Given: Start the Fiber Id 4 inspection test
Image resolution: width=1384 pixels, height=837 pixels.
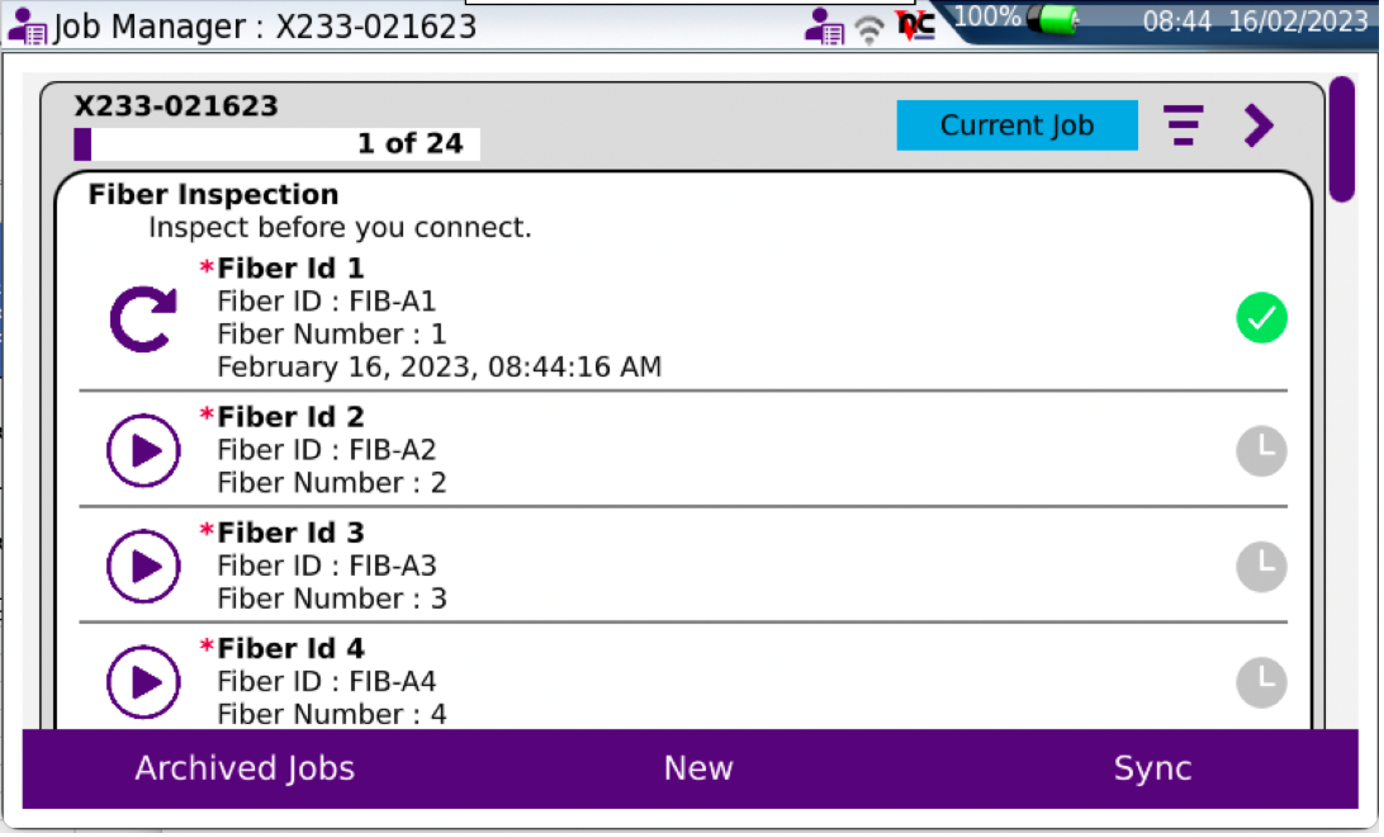Looking at the screenshot, I should point(143,683).
